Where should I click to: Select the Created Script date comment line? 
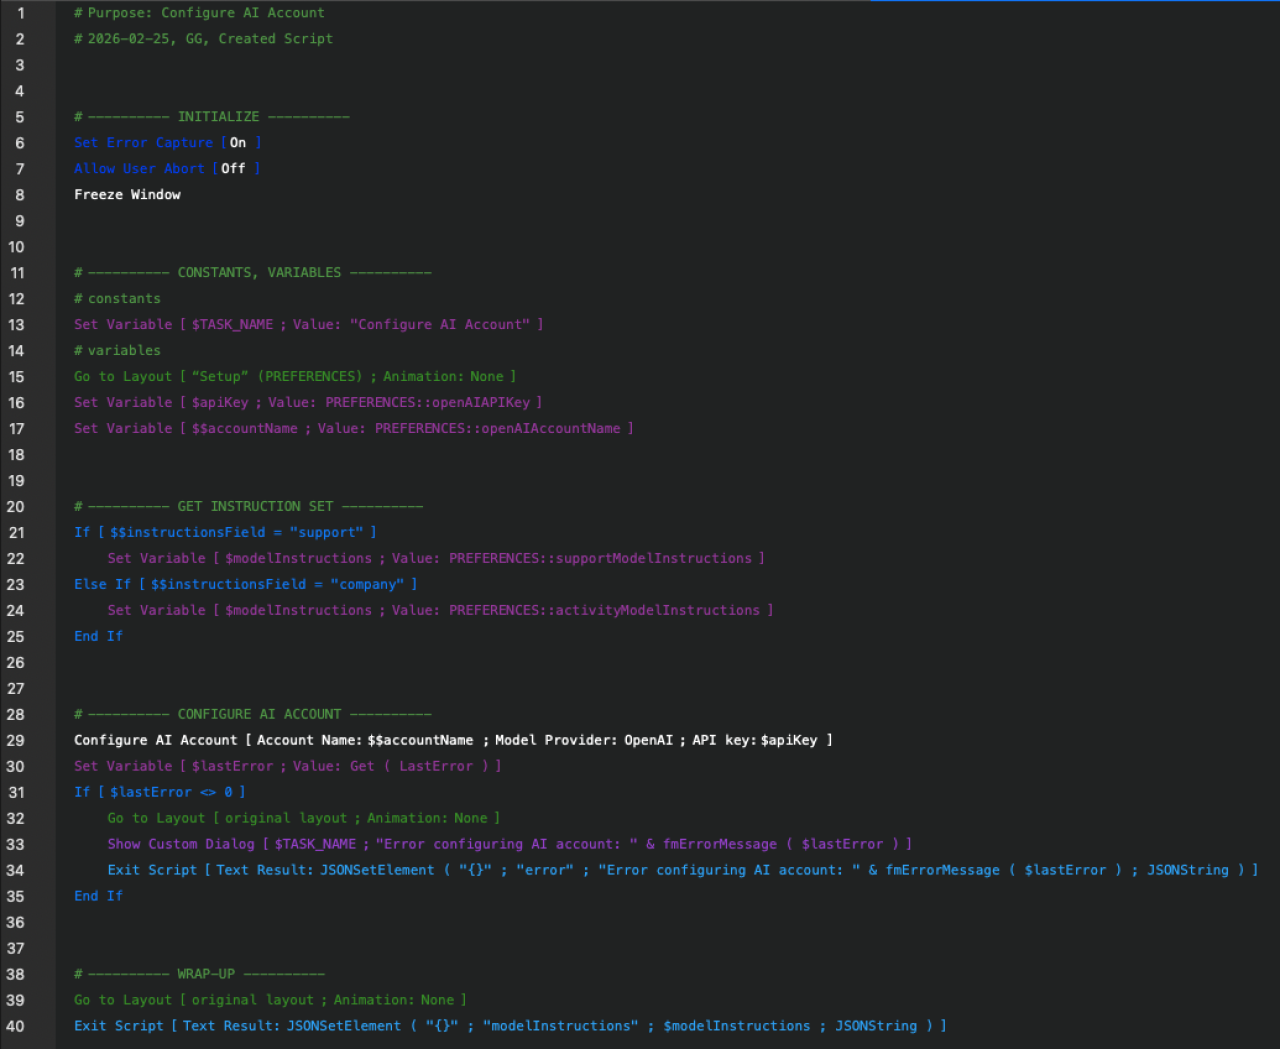click(x=203, y=39)
